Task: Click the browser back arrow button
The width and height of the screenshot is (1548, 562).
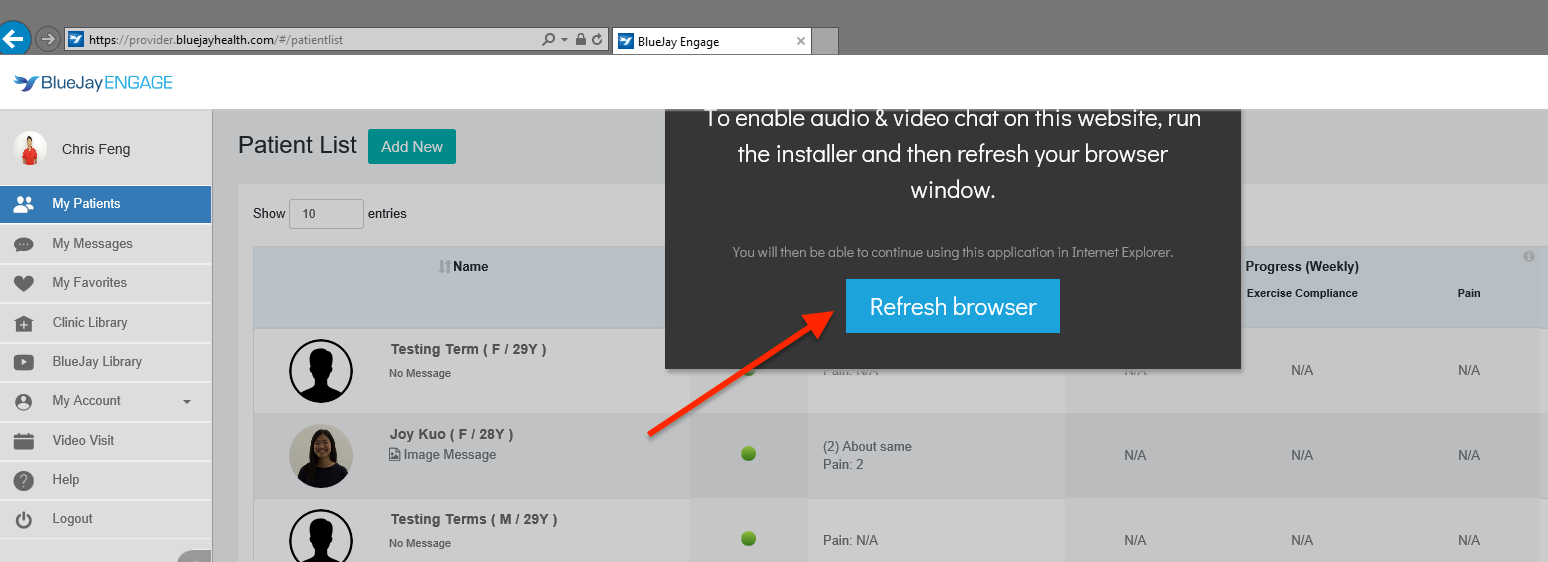Action: tap(13, 39)
